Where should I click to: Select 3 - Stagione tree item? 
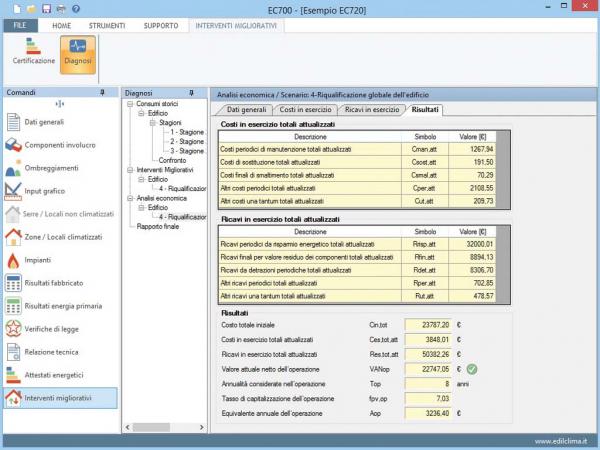[187, 151]
